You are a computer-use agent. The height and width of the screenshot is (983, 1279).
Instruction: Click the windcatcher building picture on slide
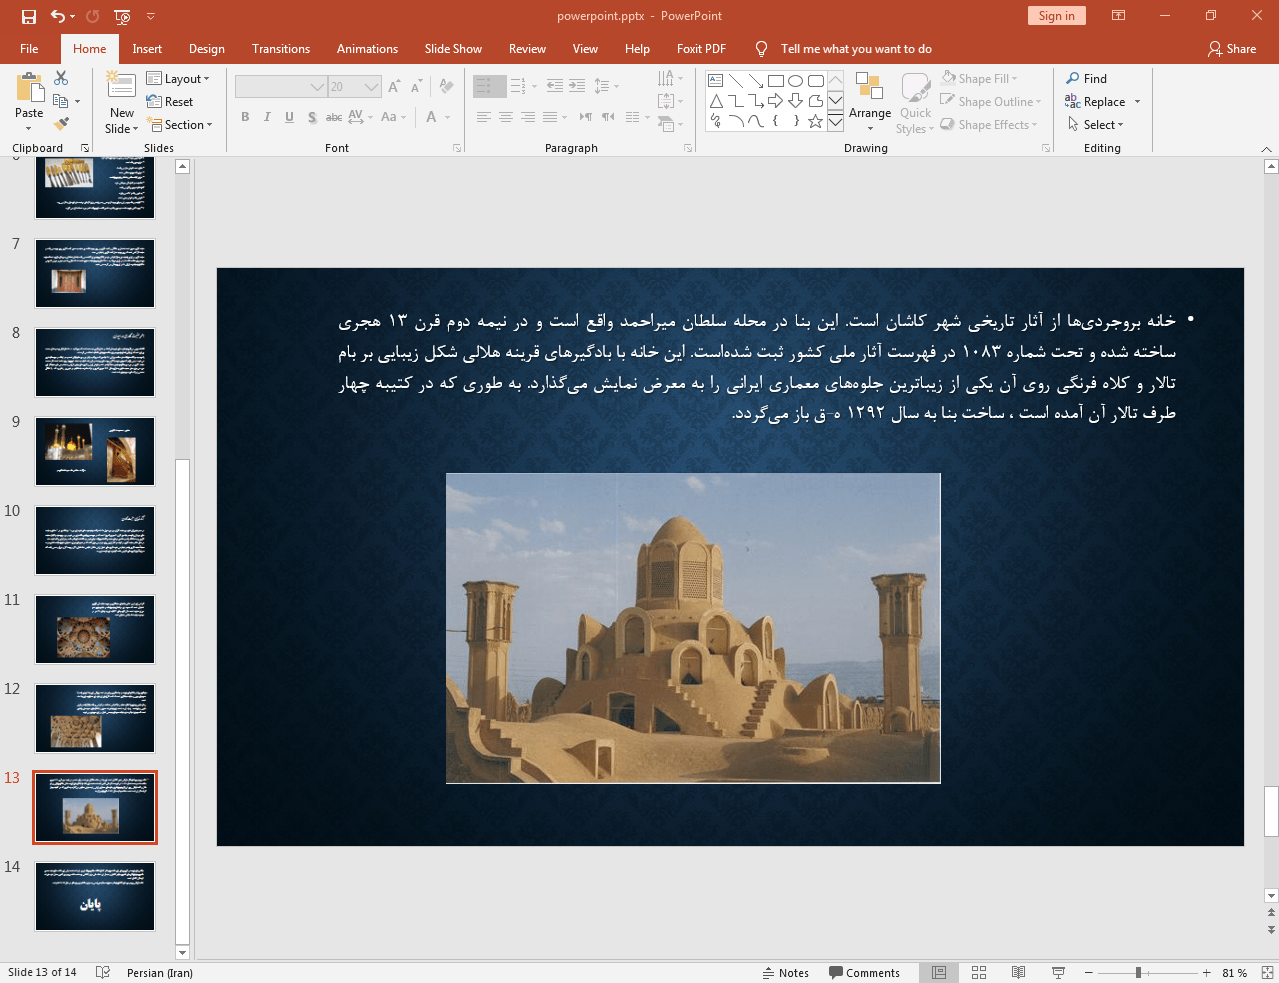click(693, 628)
